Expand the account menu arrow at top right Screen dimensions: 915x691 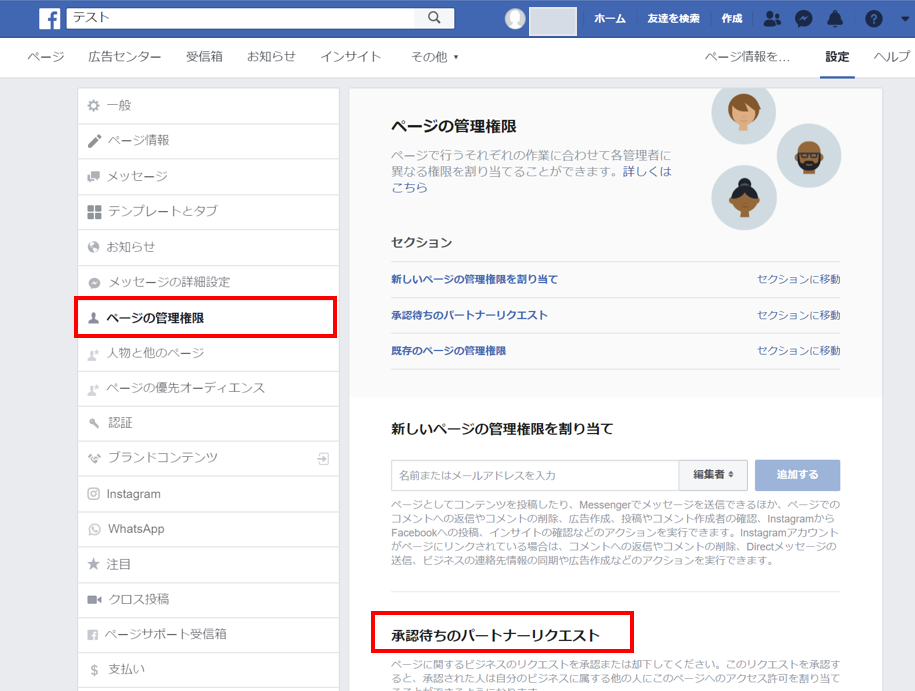click(x=905, y=19)
